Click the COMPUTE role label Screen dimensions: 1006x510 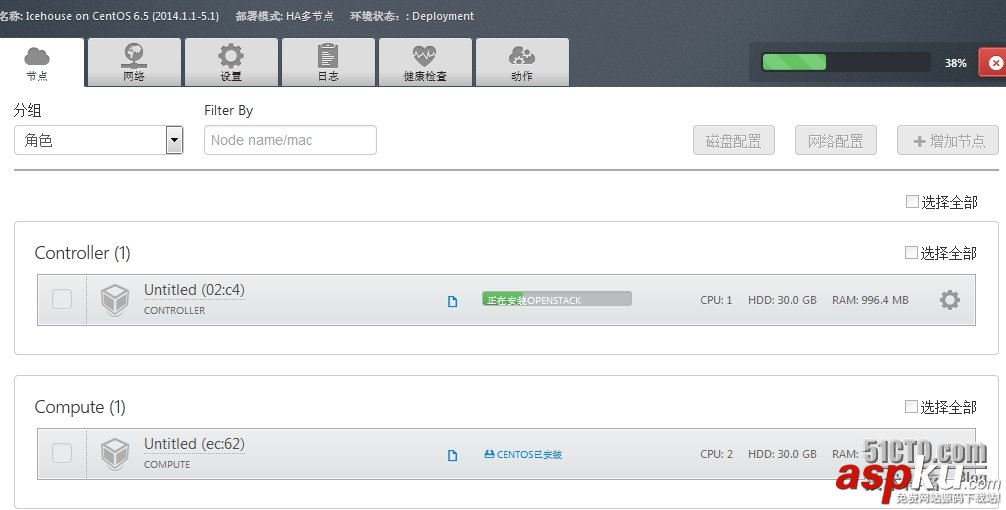[167, 464]
